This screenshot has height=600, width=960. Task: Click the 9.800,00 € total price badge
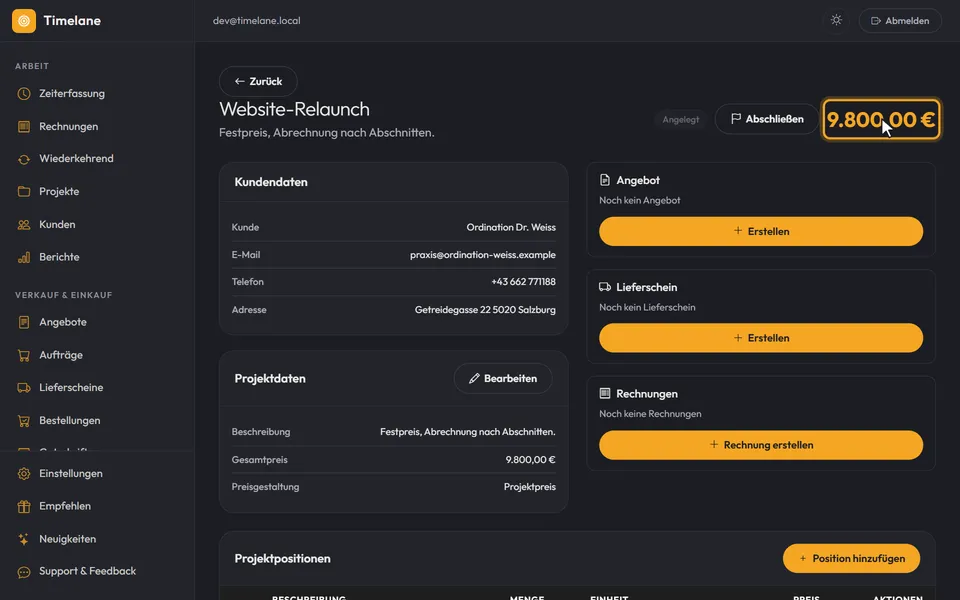881,119
